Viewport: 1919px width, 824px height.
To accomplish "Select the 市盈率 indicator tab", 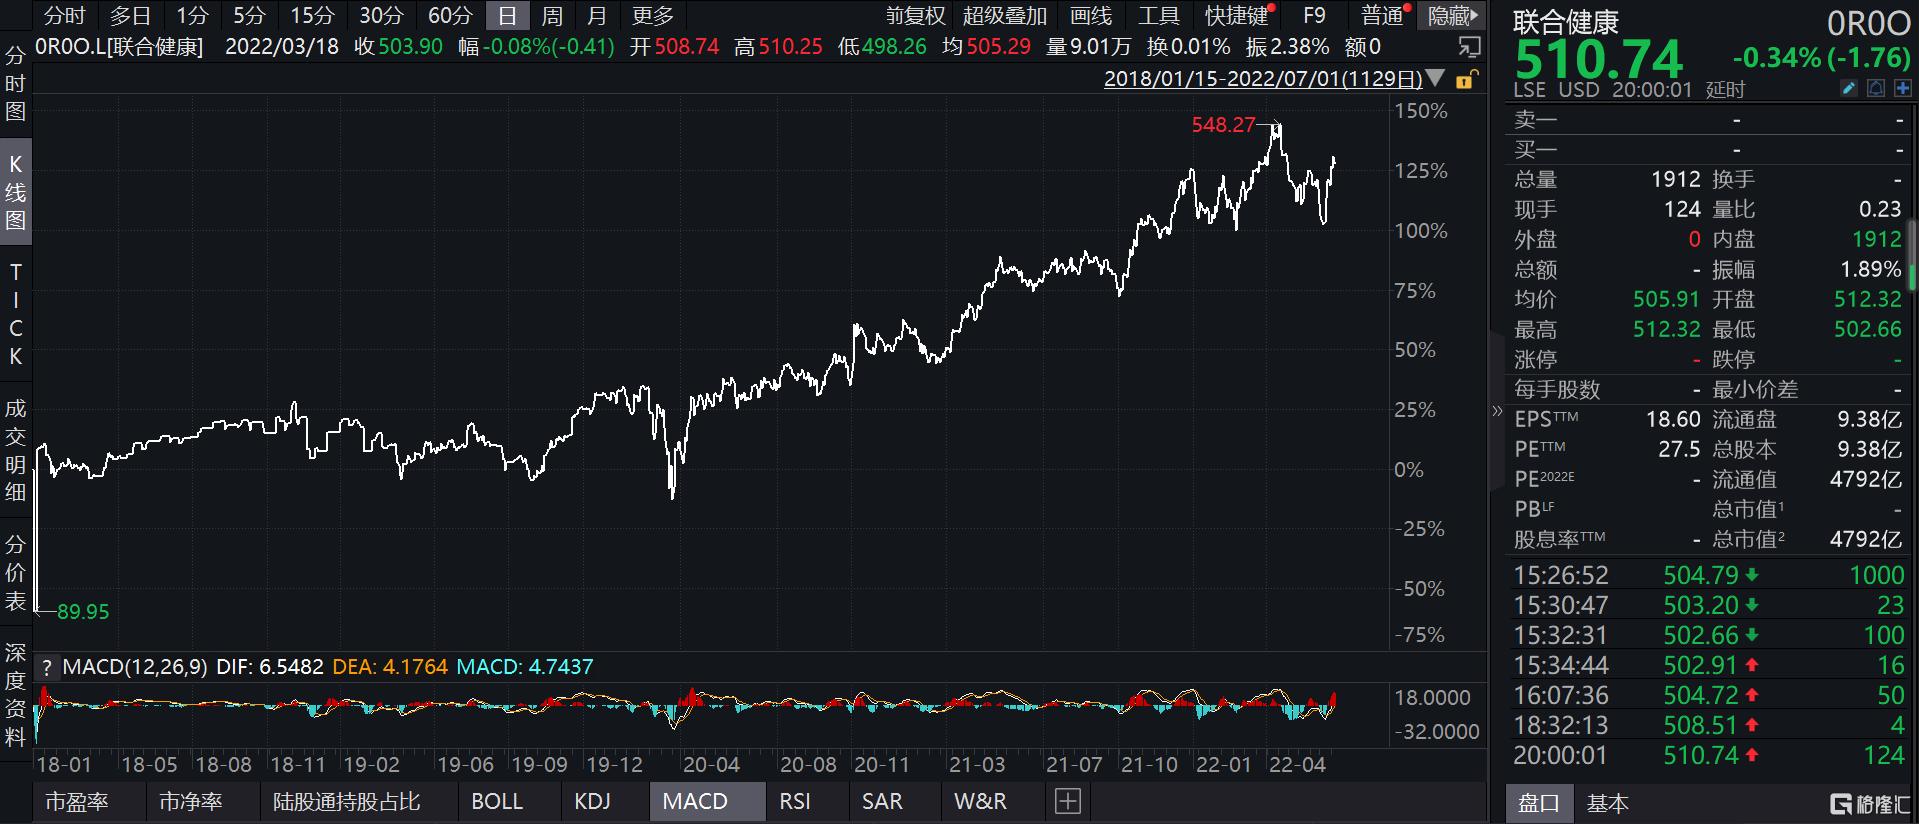I will click(77, 801).
